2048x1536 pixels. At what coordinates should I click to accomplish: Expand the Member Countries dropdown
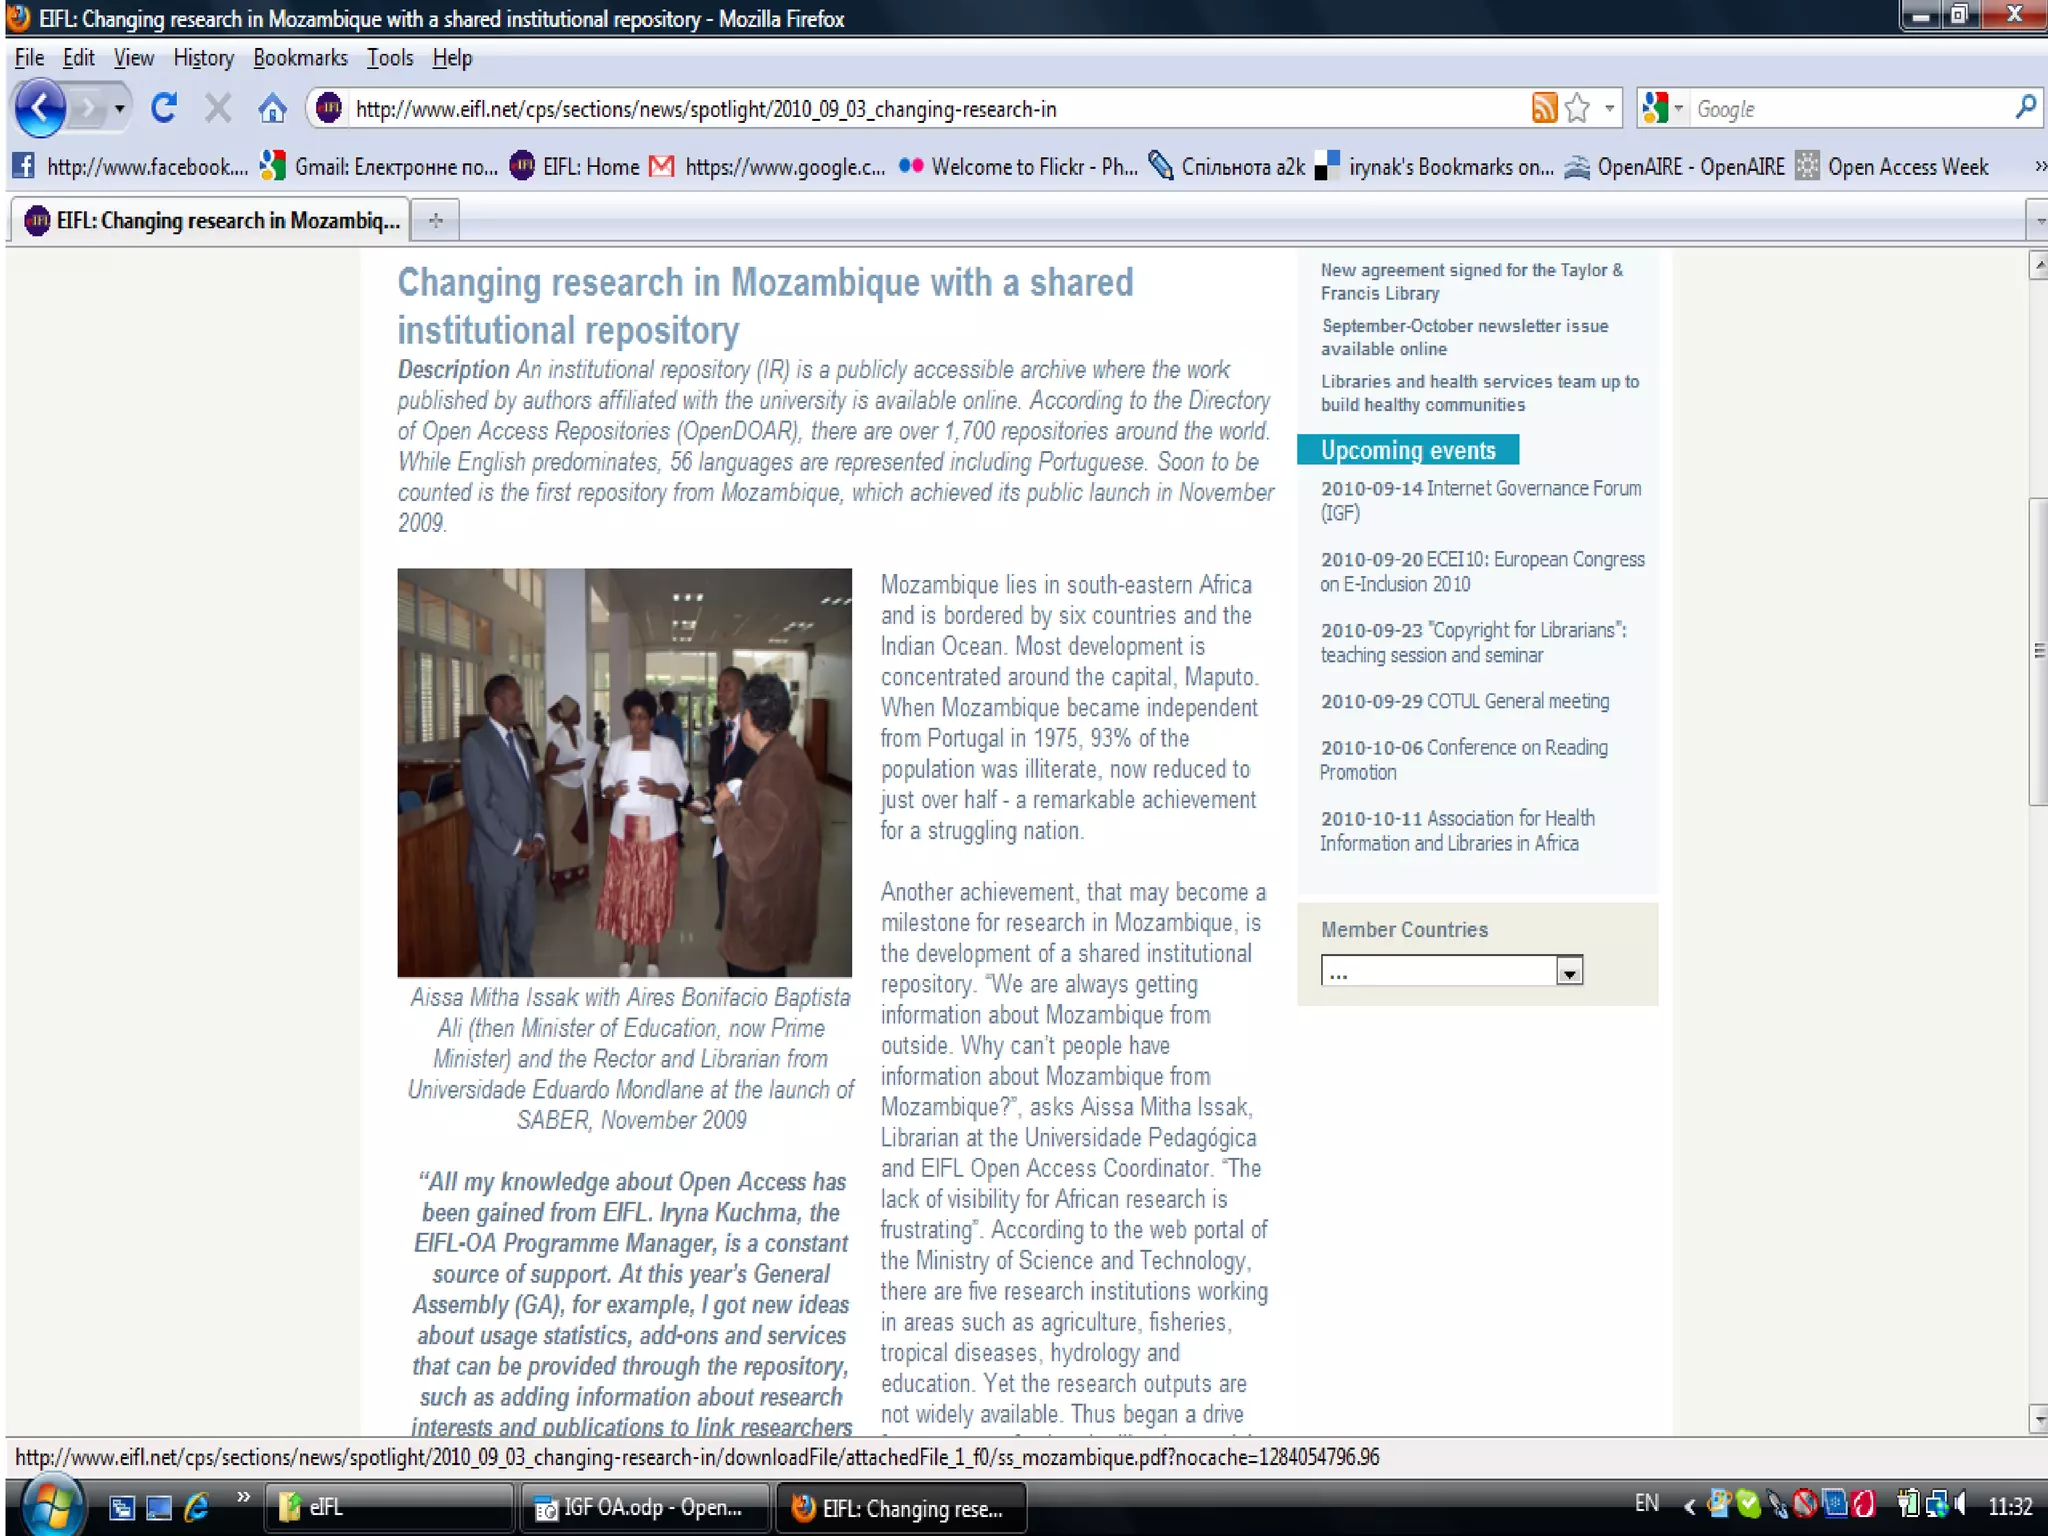click(x=1569, y=971)
